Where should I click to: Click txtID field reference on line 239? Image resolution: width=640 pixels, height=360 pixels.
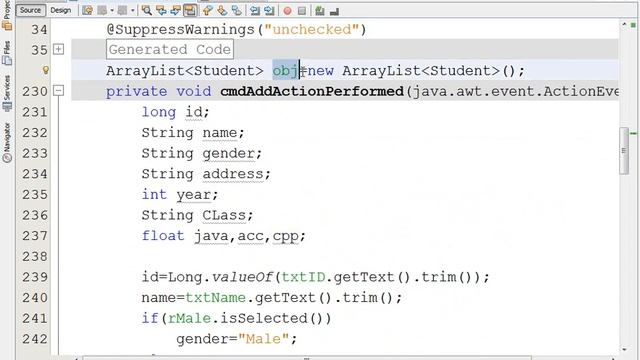[303, 277]
